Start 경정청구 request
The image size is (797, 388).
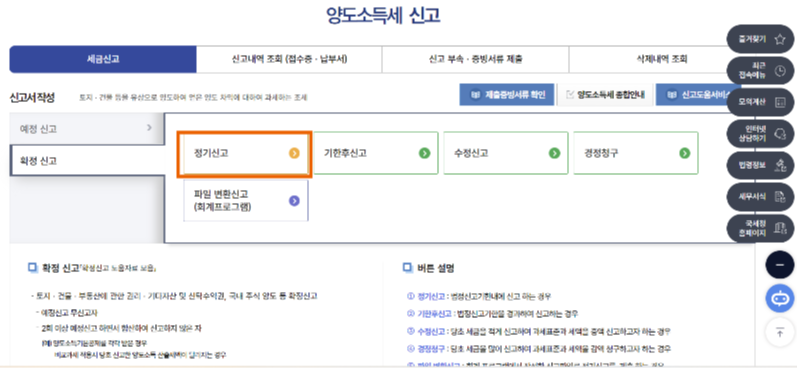click(x=636, y=153)
